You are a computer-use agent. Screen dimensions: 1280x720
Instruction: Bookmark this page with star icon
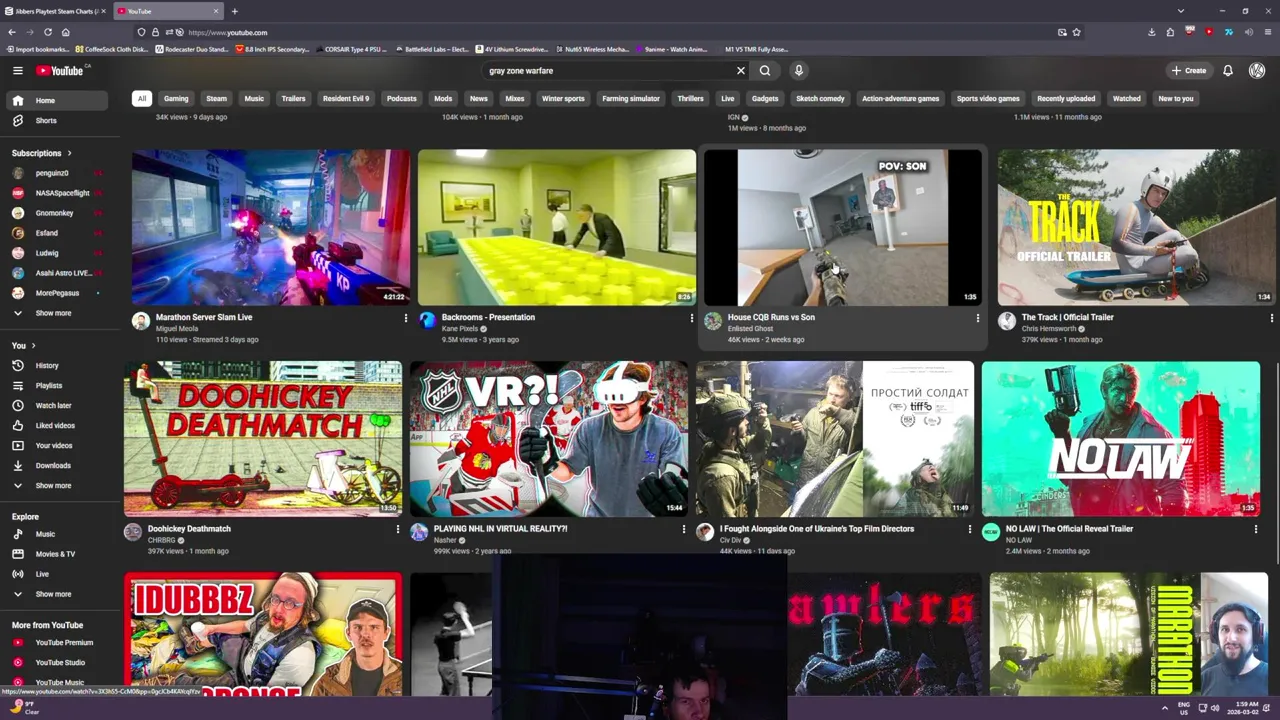(1076, 32)
